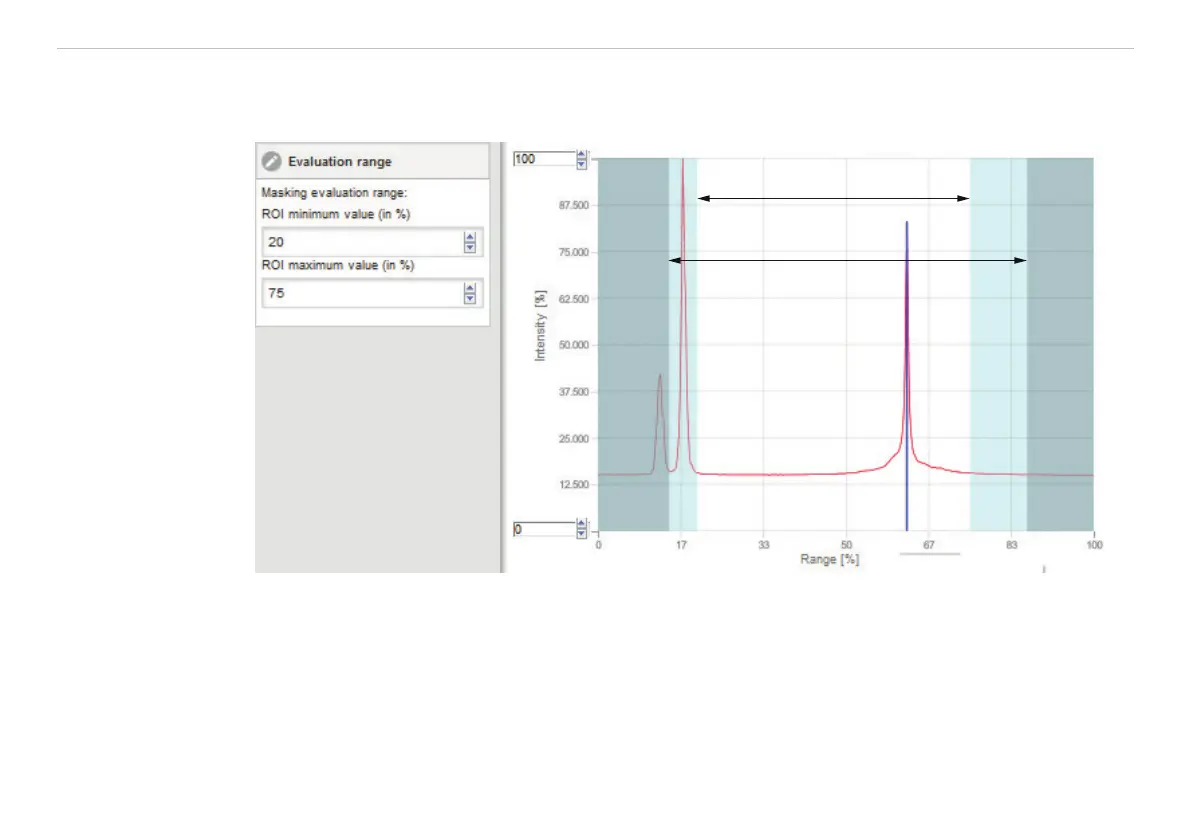1191x839 pixels.
Task: Raise intensity axis upper limit with up arrow
Action: pos(581,155)
